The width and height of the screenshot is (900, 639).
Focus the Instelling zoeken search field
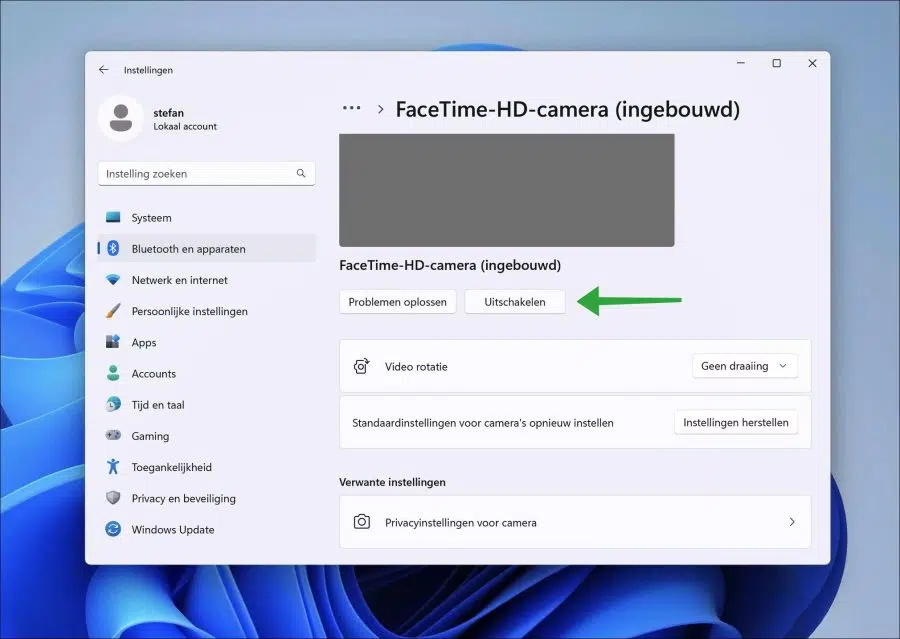pos(207,173)
